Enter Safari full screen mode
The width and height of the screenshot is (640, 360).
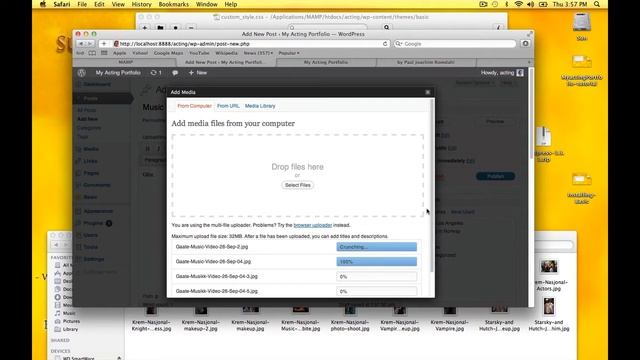pos(529,34)
